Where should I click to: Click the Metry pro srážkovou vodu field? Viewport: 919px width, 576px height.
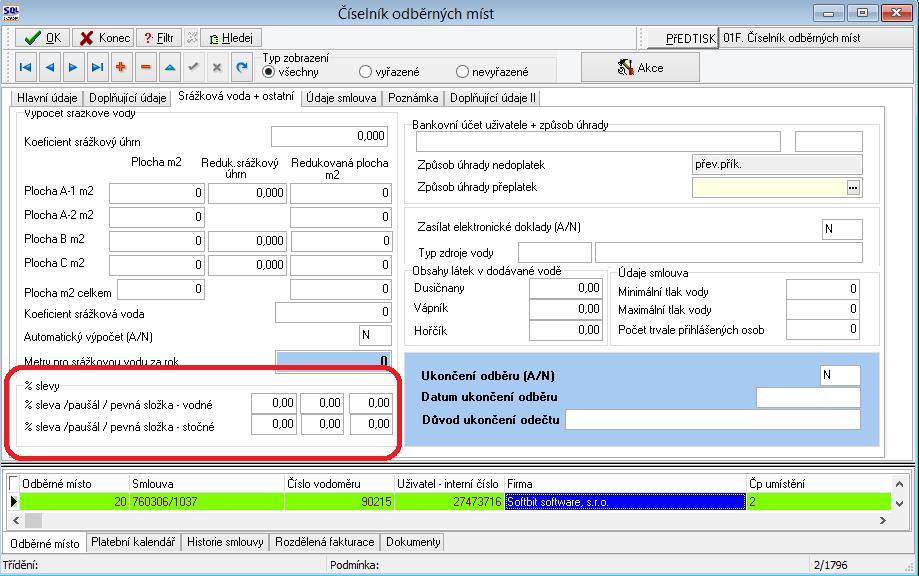coord(333,360)
